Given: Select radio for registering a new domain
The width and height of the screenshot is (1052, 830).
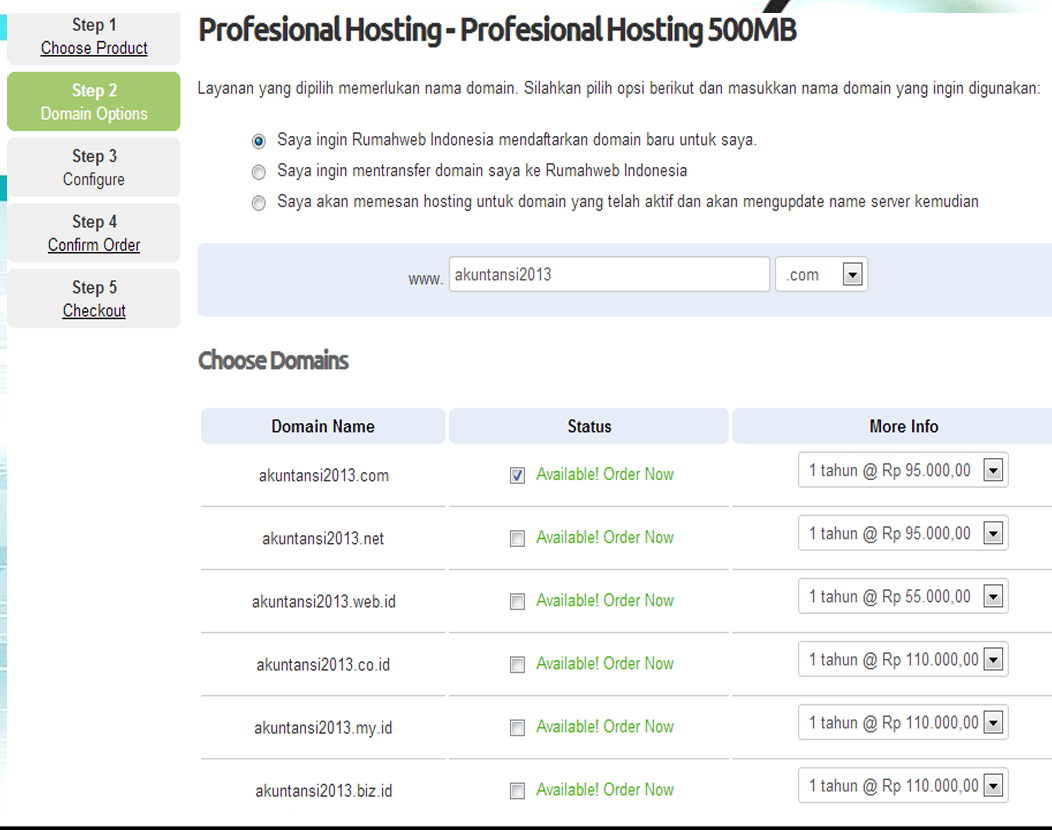Looking at the screenshot, I should click(x=258, y=141).
